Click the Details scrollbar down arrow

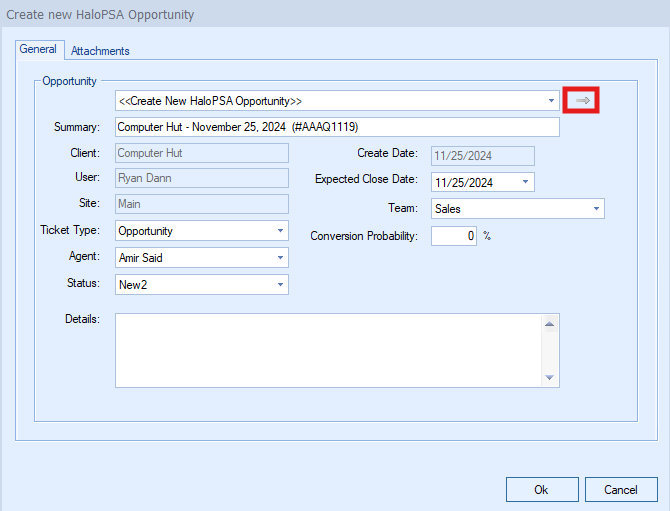(549, 377)
